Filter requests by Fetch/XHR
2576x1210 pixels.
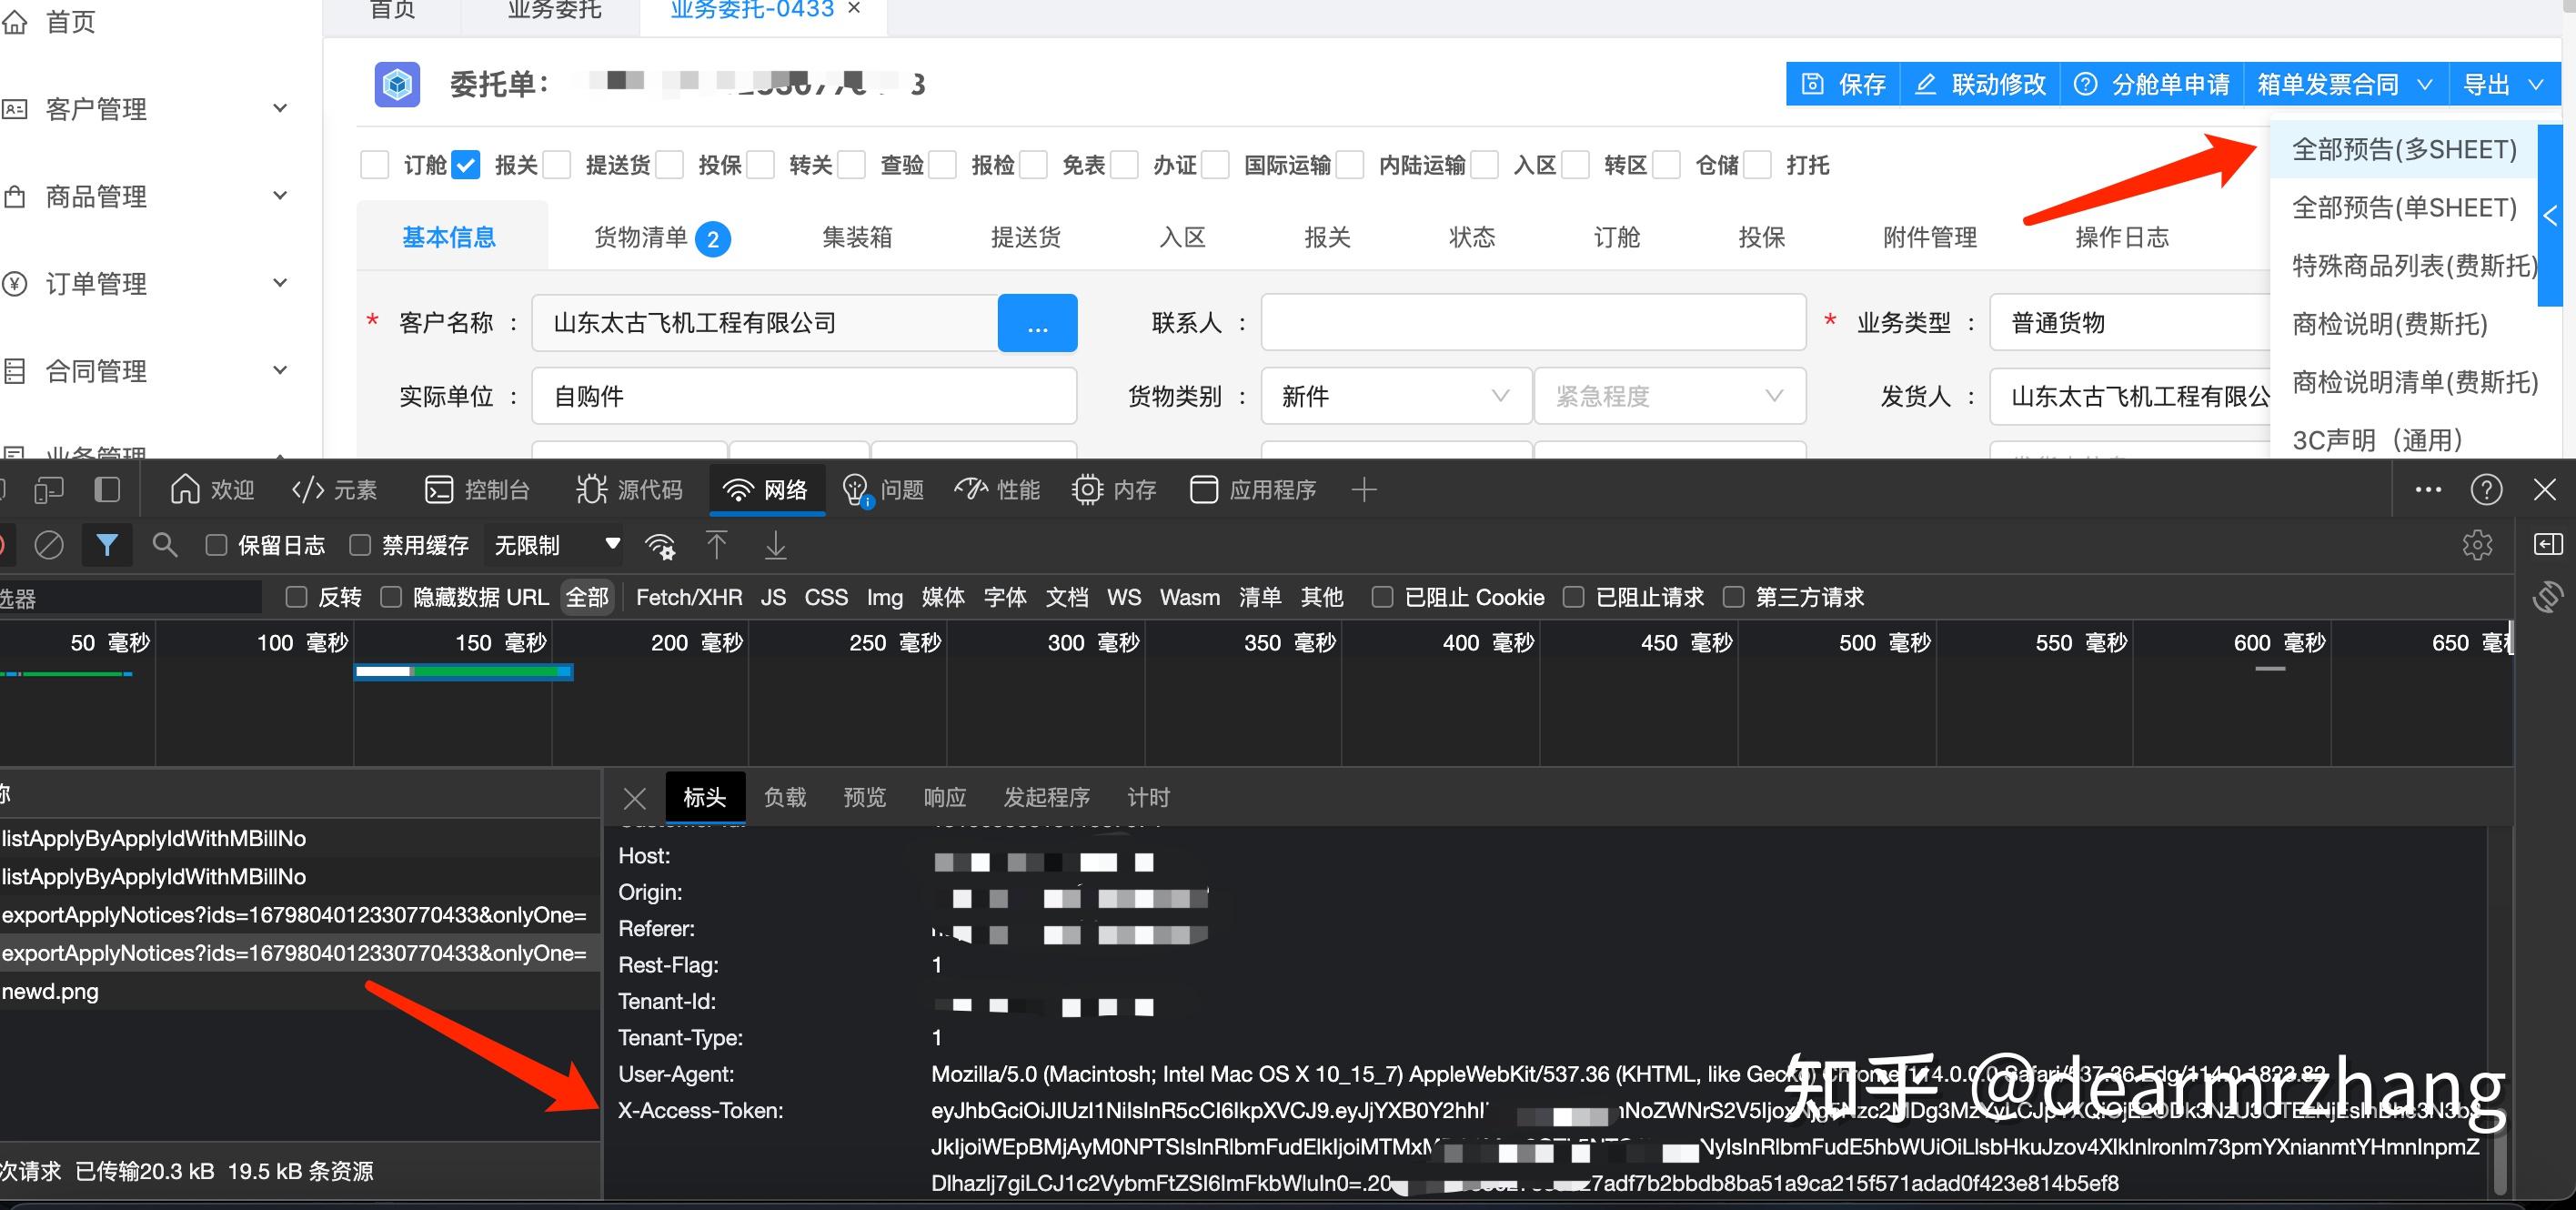click(x=689, y=597)
